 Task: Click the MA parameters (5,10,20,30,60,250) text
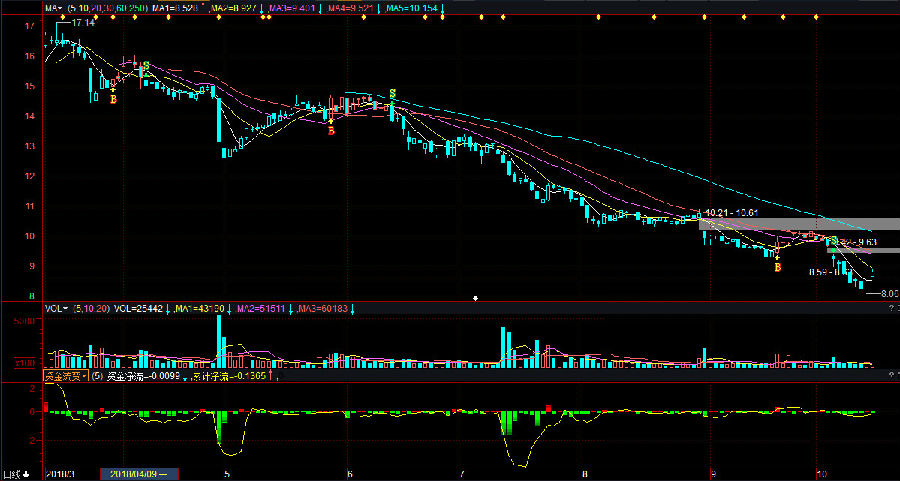tap(108, 8)
